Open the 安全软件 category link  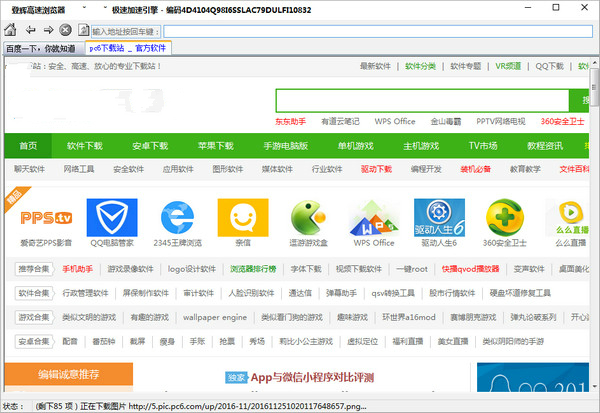pos(129,169)
